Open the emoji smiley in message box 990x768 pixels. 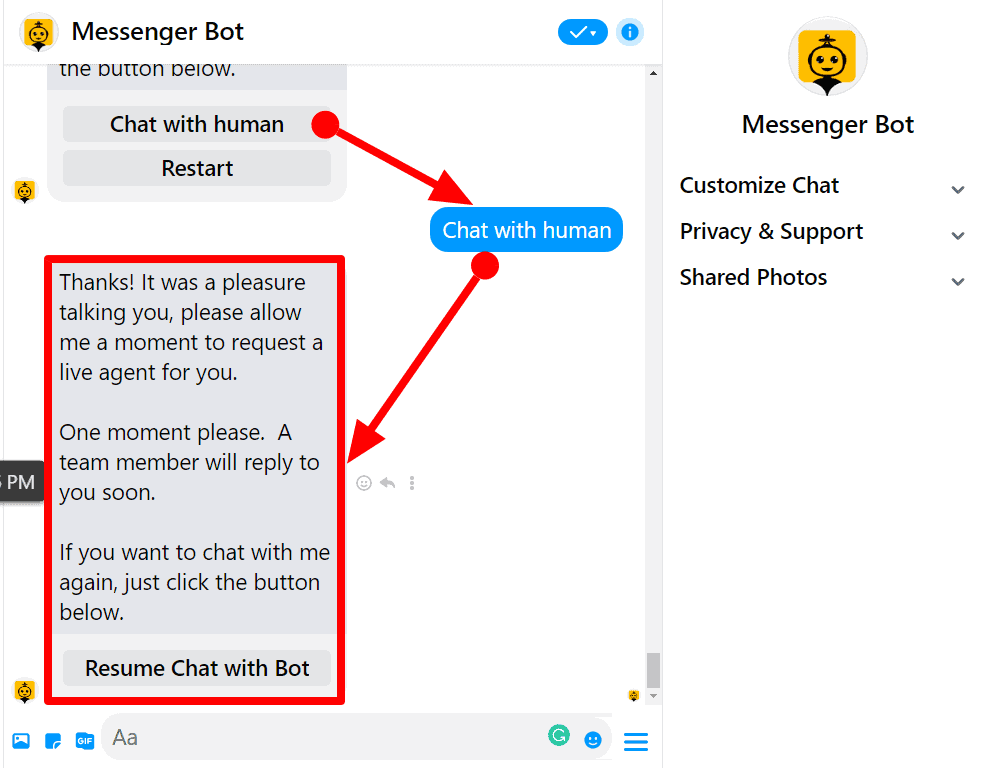592,740
